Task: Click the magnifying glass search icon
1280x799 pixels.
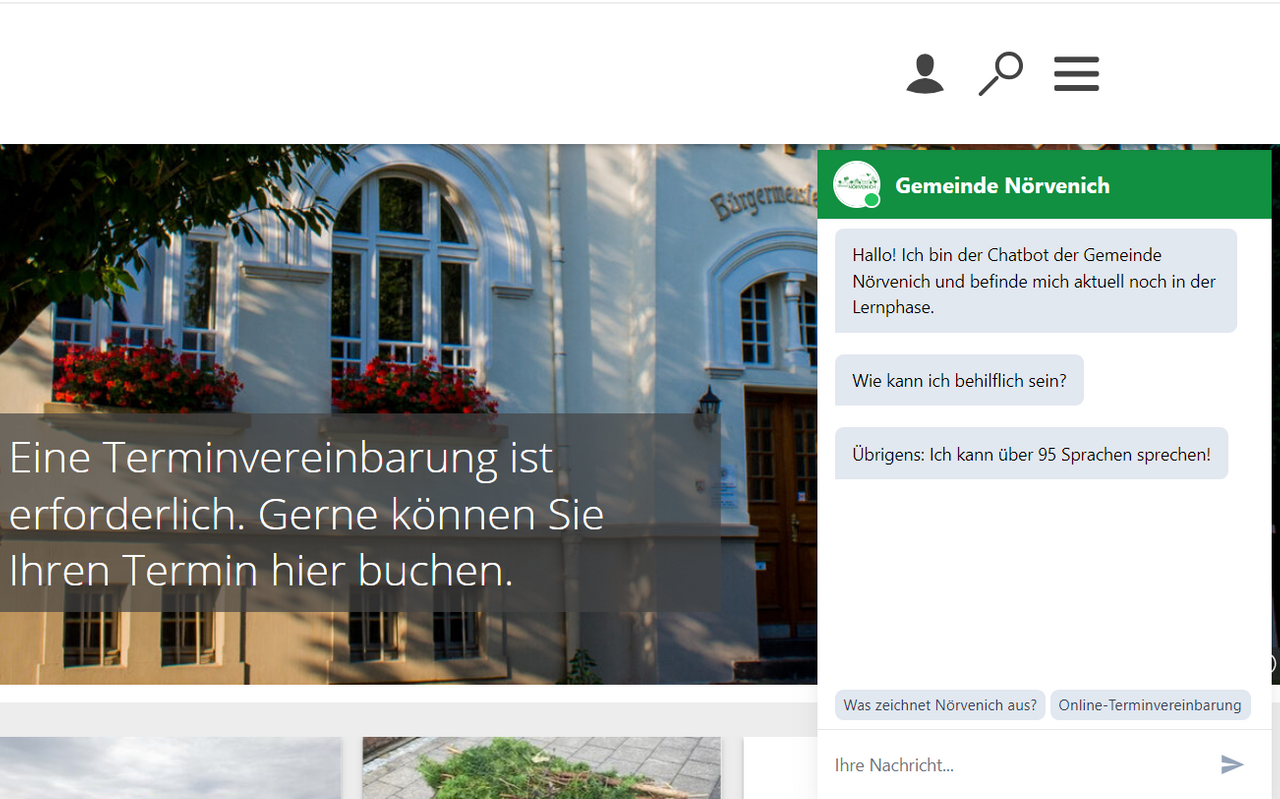Action: click(1000, 74)
